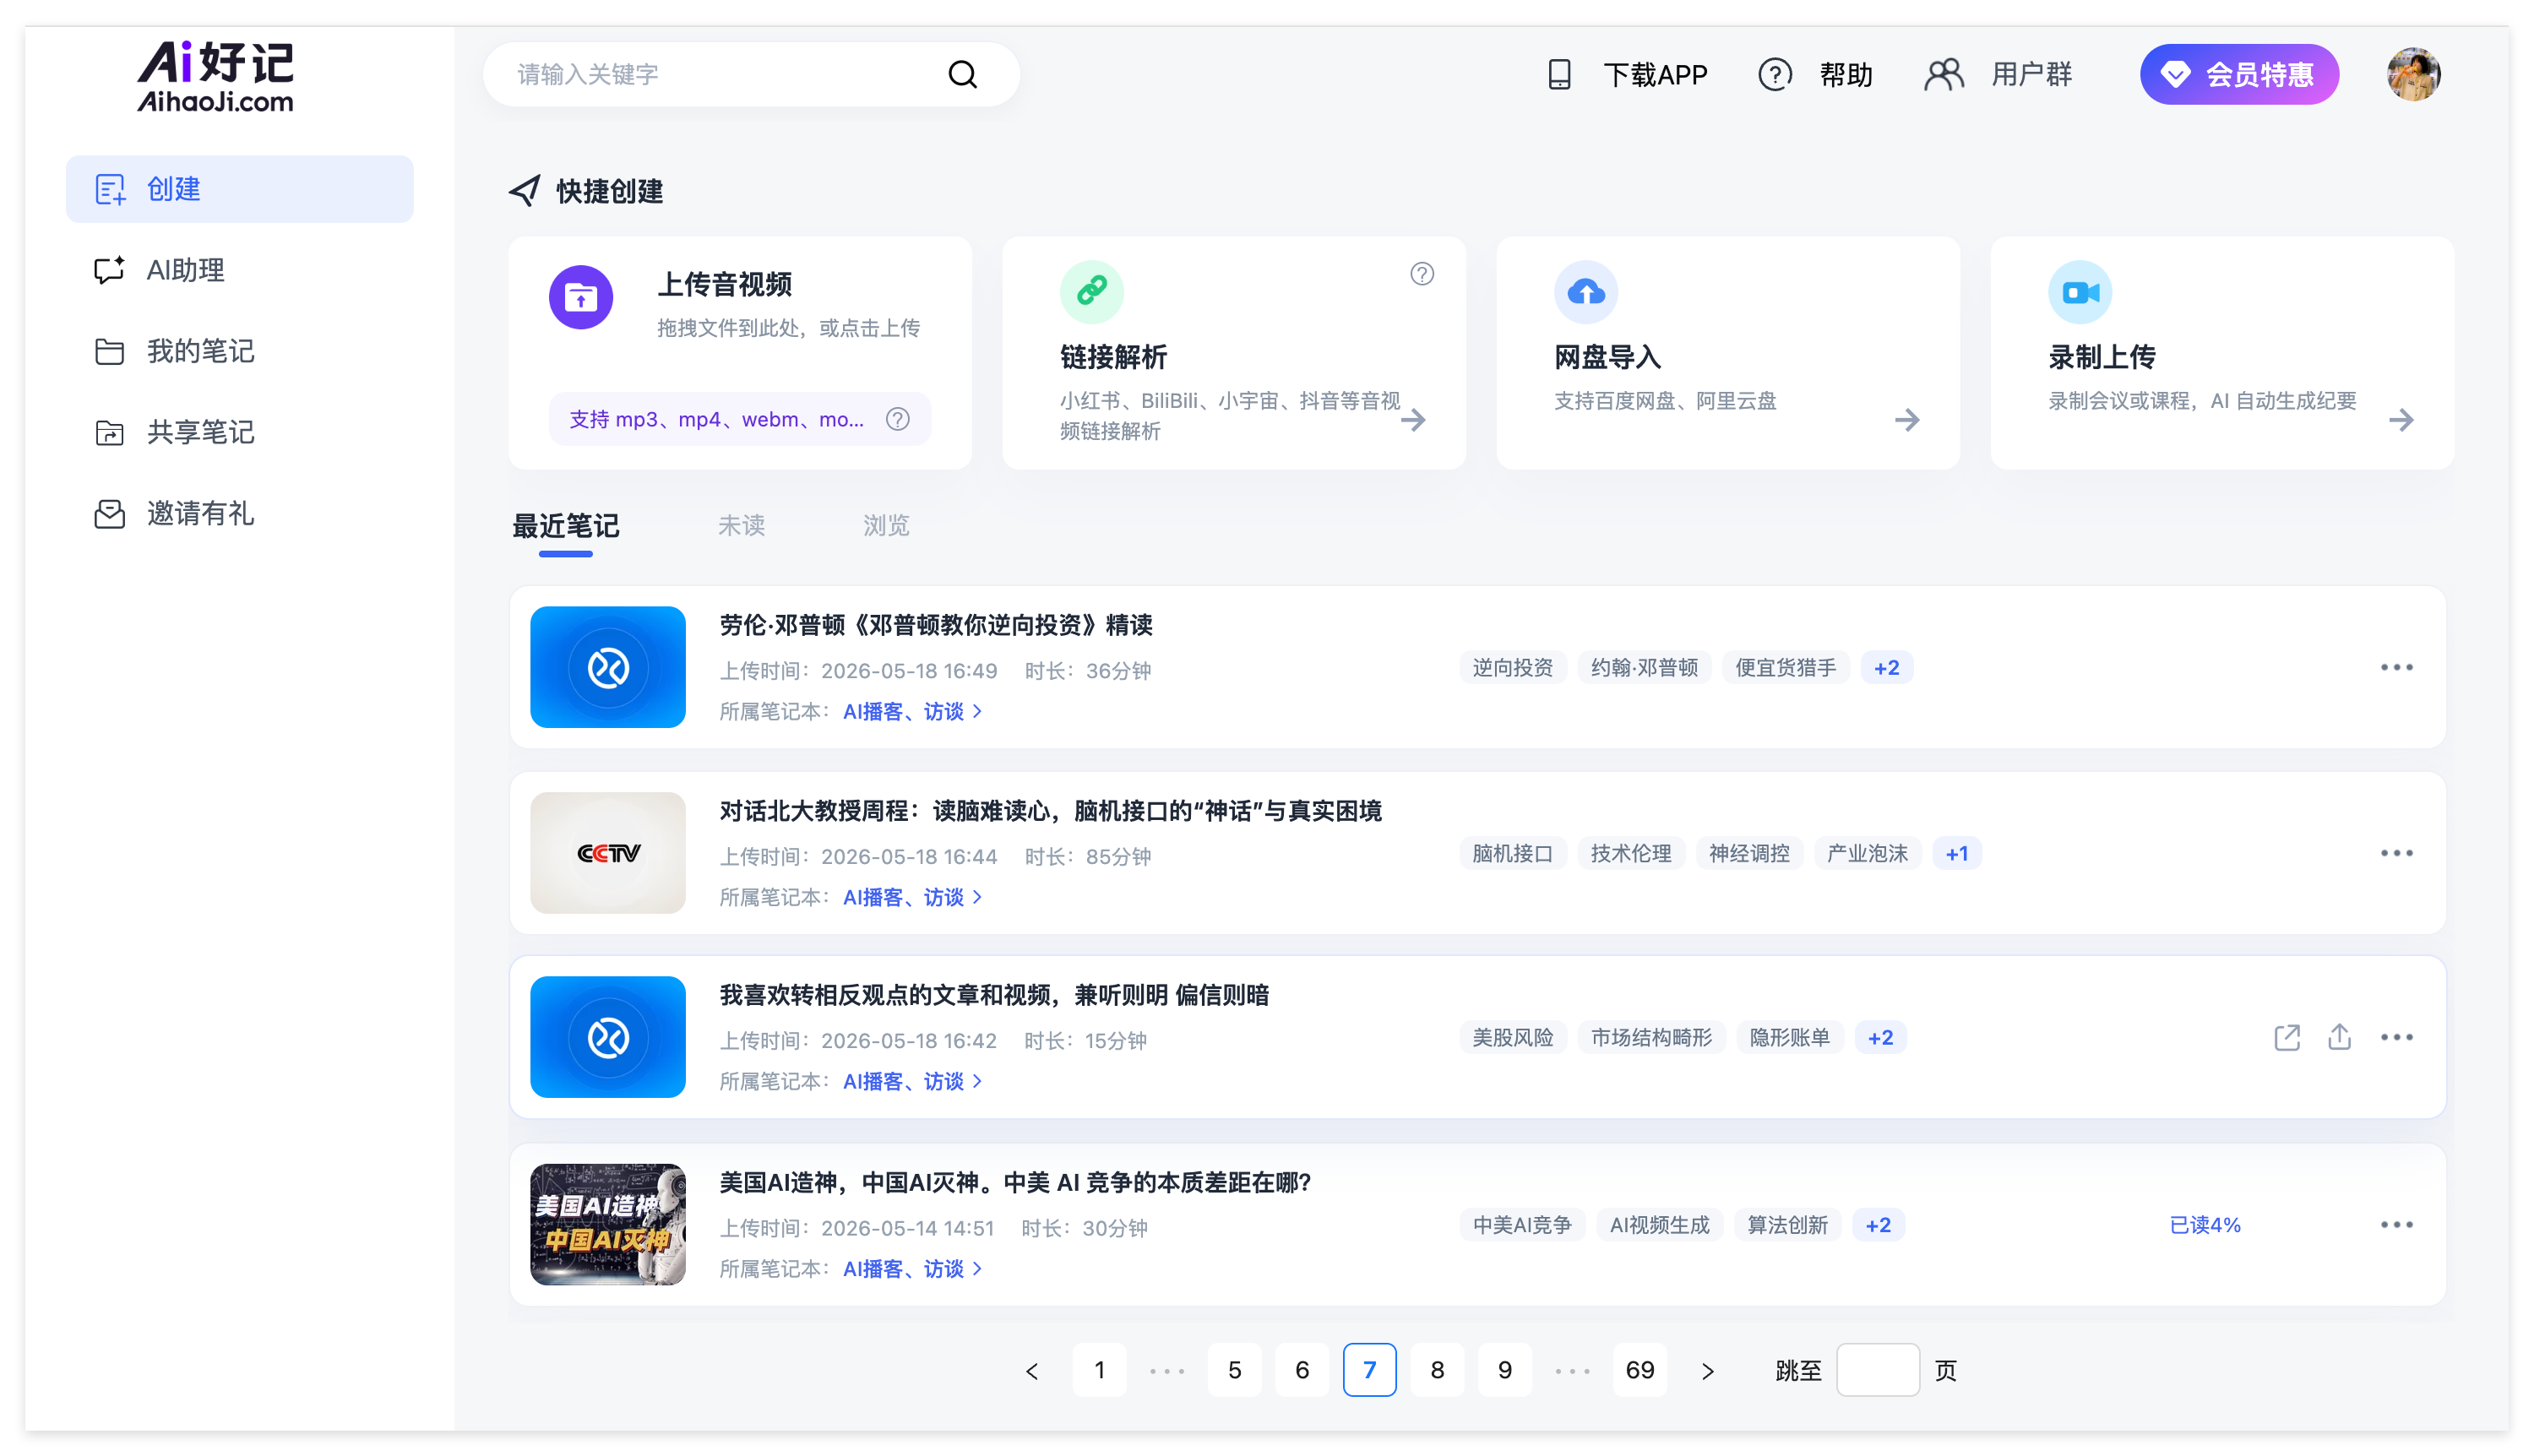
Task: Click share icon on 我喜欢转相反观点 note
Action: 2338,1037
